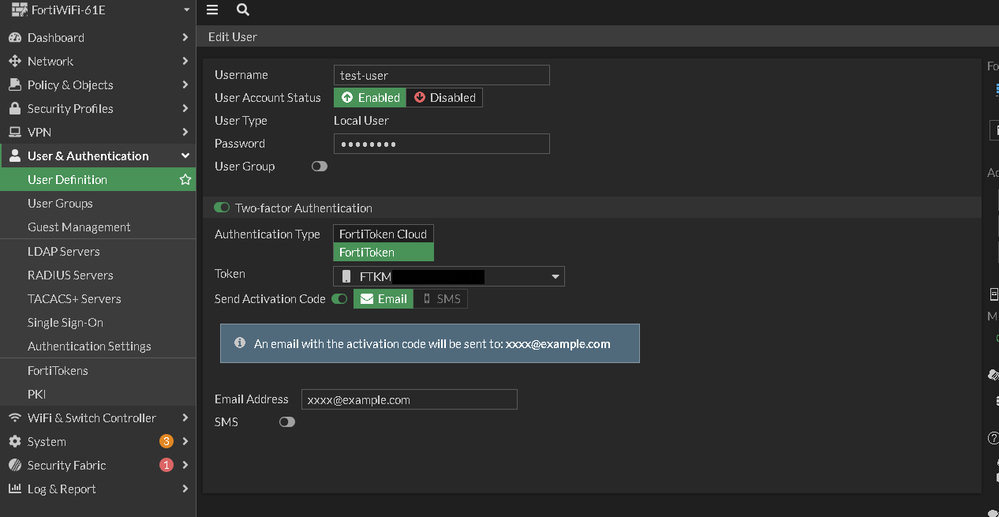Viewport: 999px width, 517px height.
Task: Enable the SMS toggle switch
Action: click(x=287, y=422)
